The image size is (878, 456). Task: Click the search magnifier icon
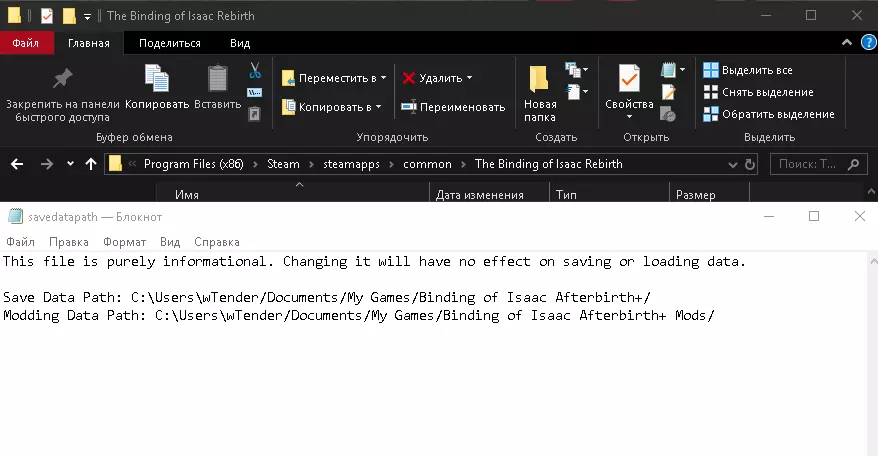tap(853, 164)
